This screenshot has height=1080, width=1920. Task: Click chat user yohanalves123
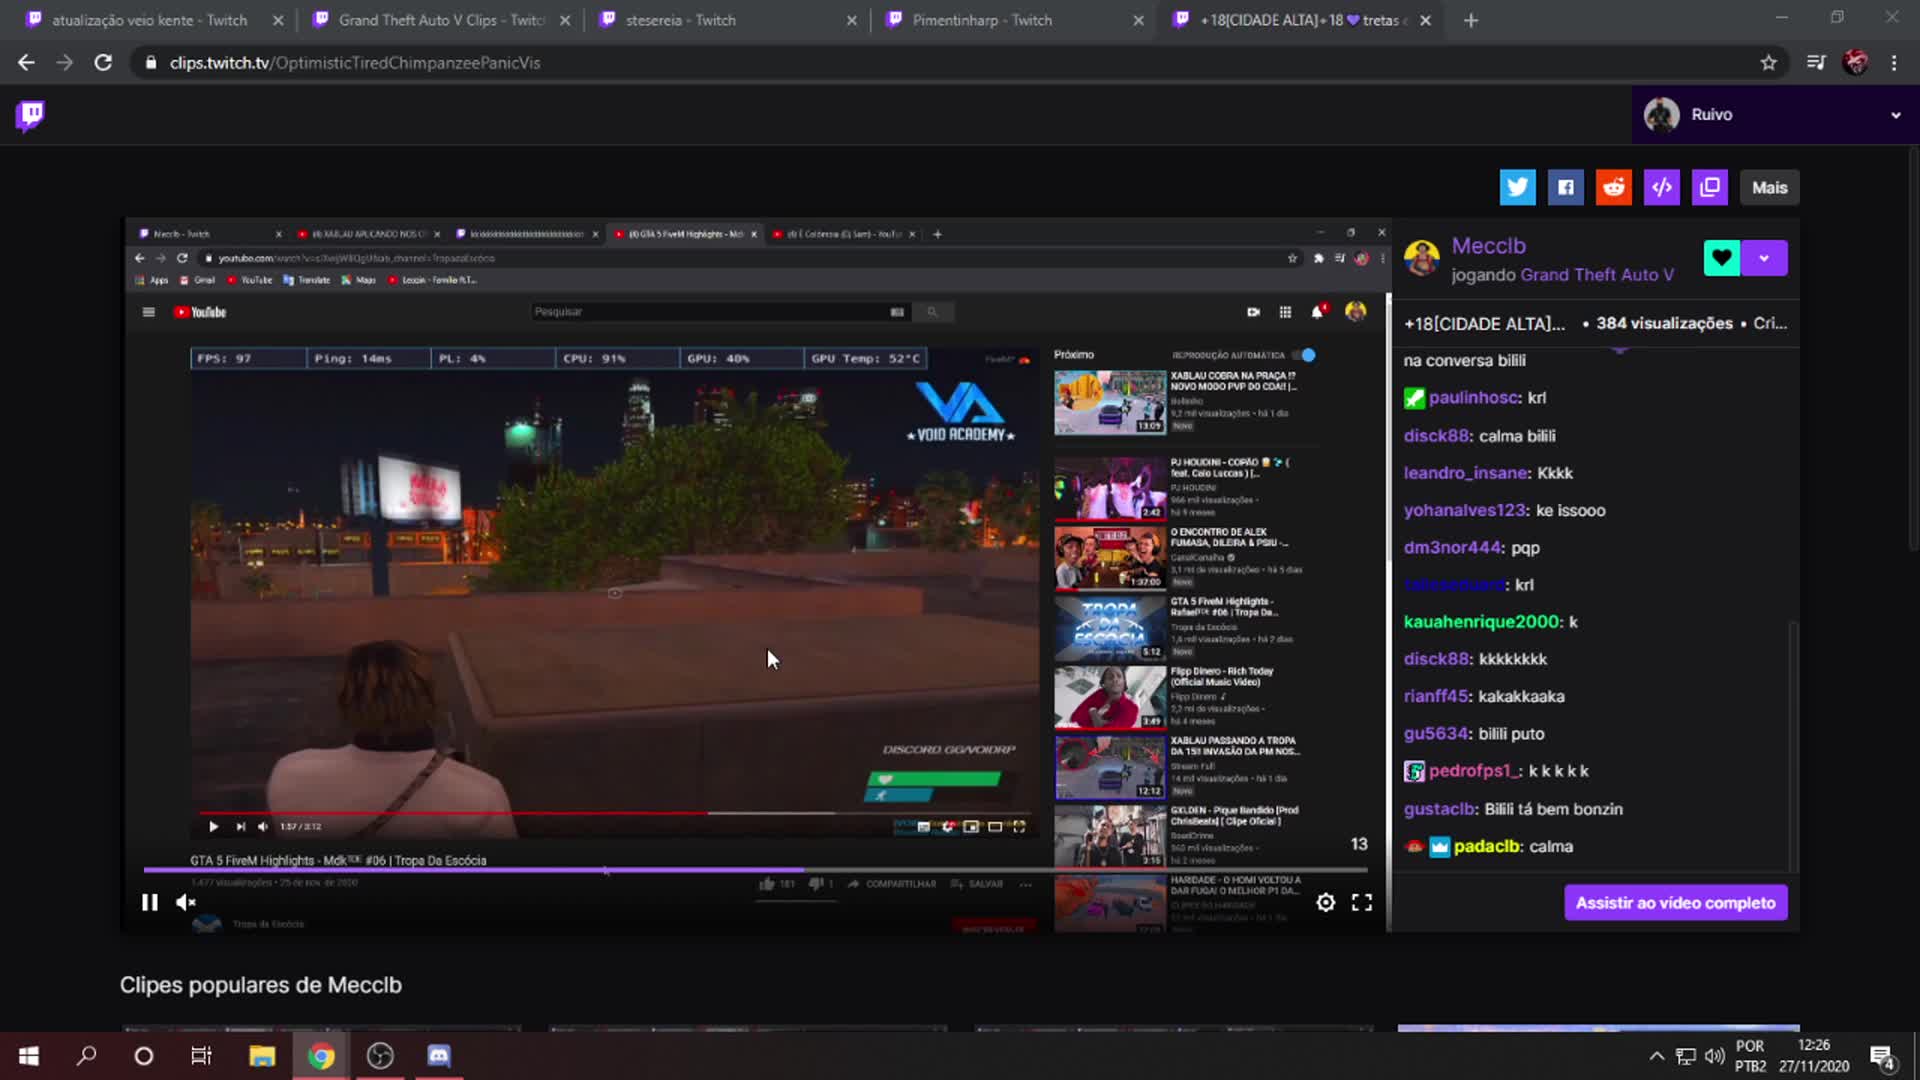1465,510
